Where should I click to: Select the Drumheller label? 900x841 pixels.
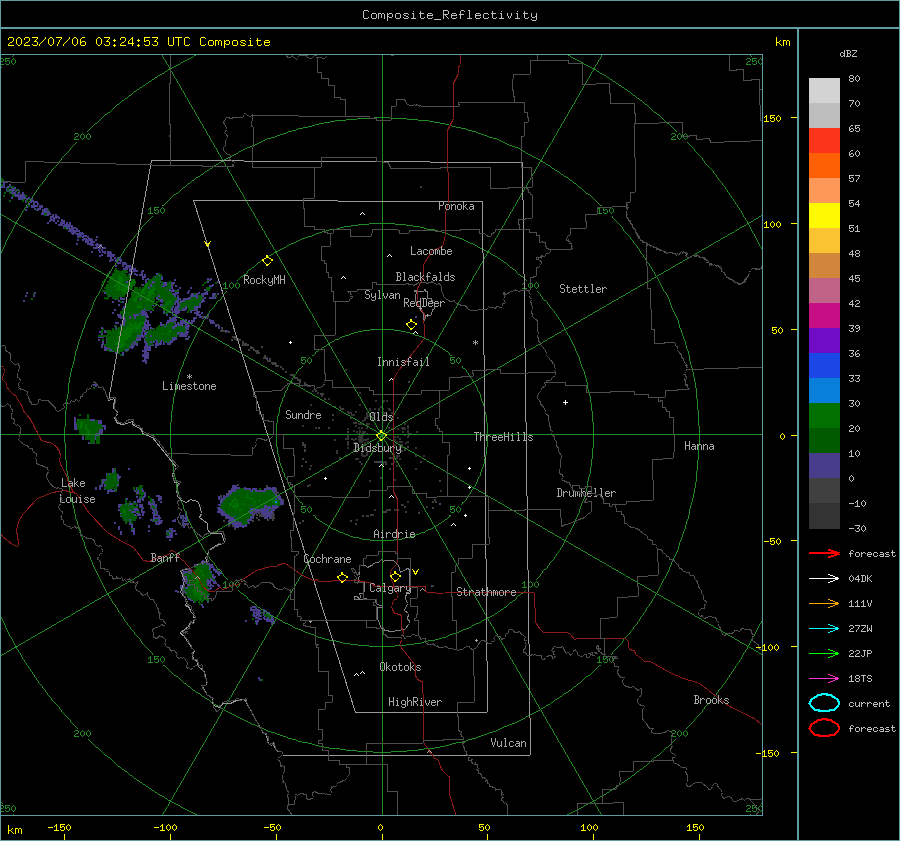[x=586, y=493]
